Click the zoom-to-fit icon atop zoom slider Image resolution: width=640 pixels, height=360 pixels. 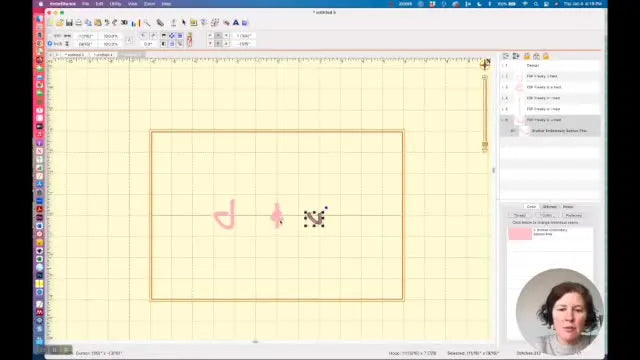coord(485,64)
